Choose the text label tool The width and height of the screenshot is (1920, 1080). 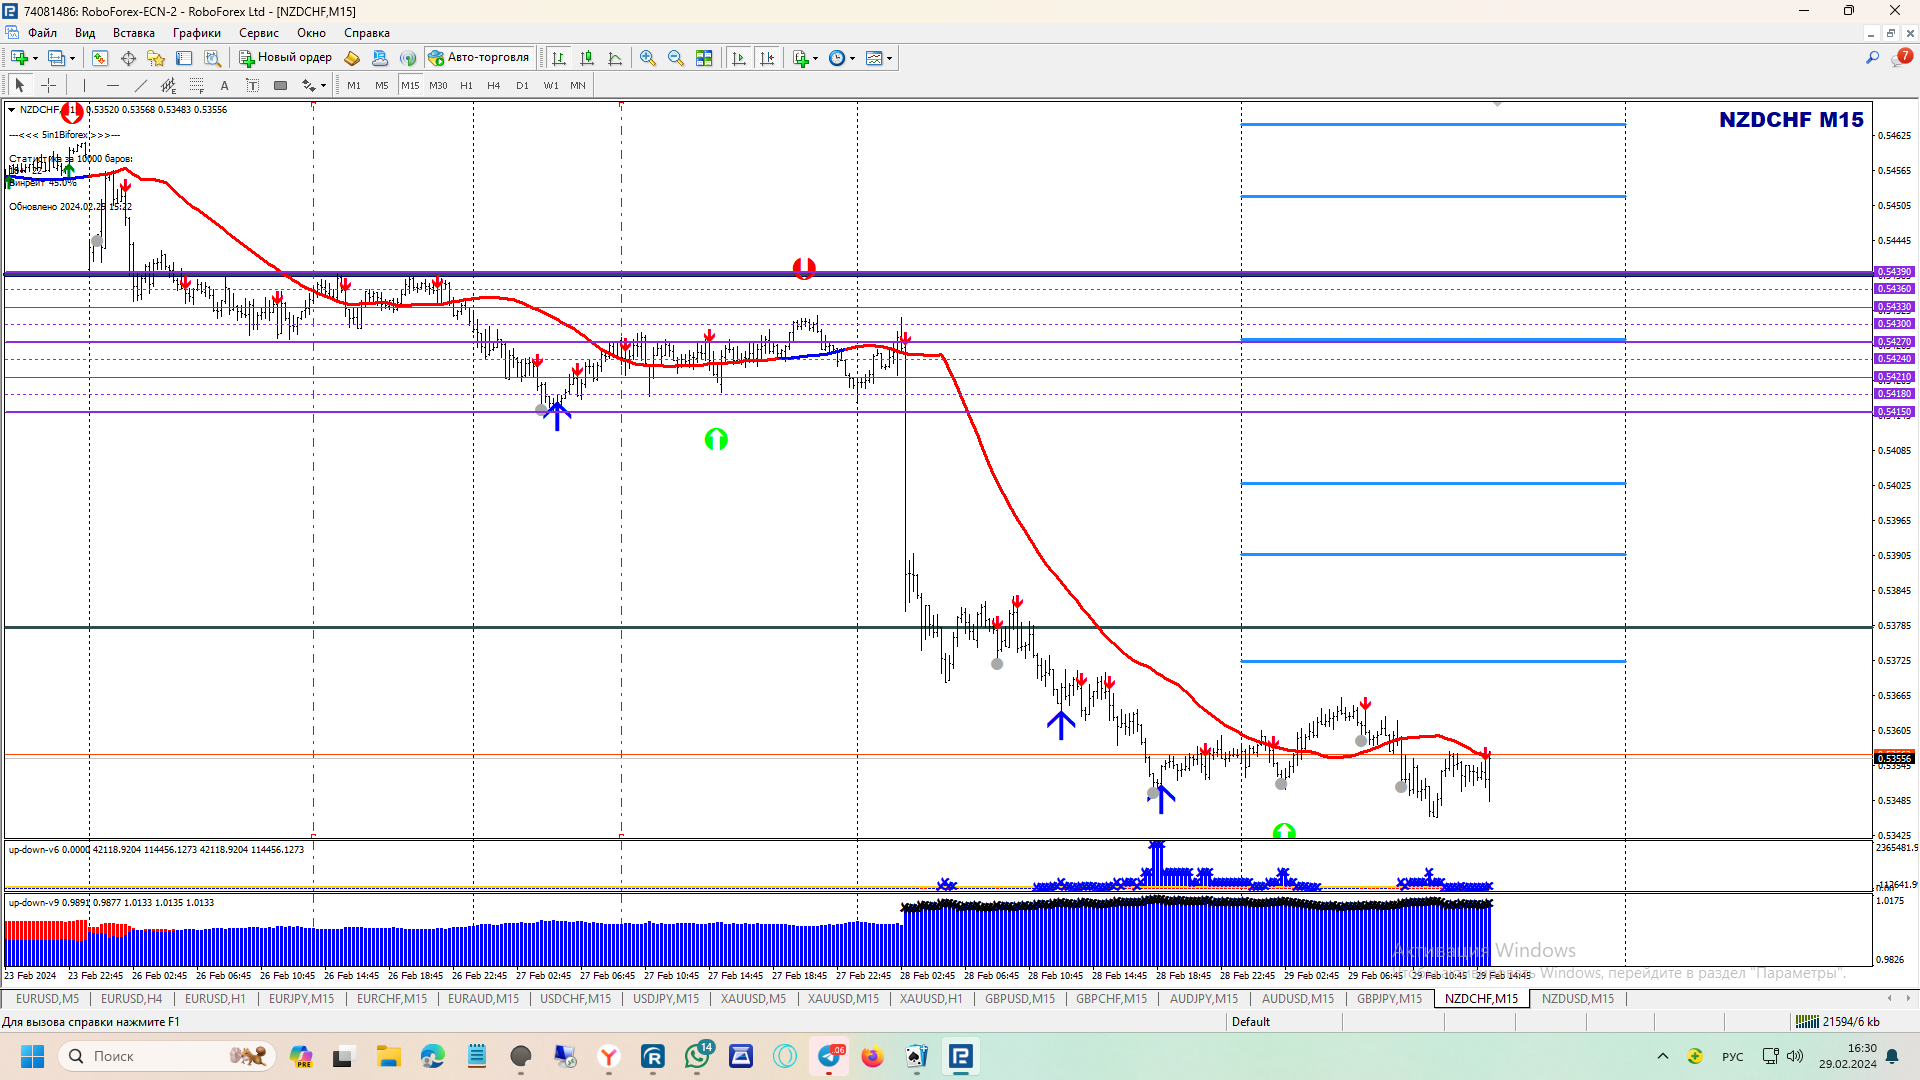[x=252, y=86]
